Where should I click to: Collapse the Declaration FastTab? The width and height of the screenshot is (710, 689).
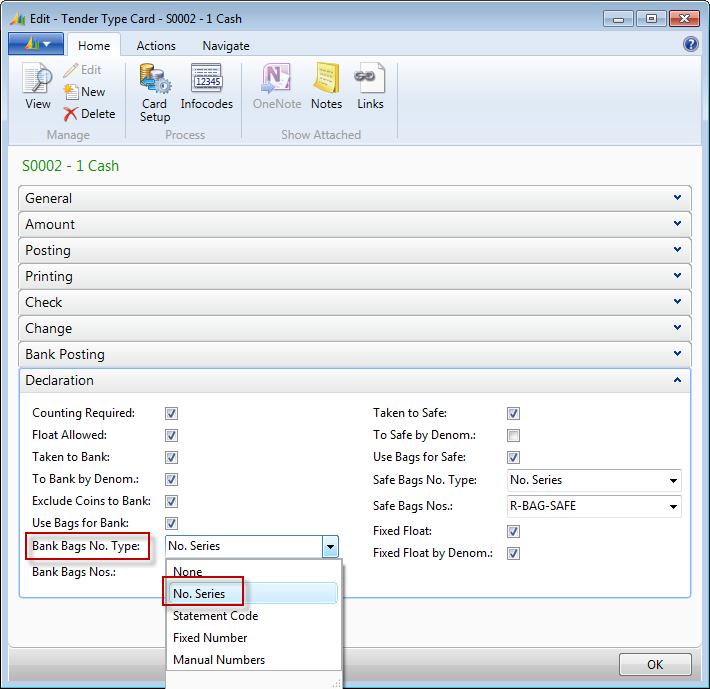coord(355,381)
